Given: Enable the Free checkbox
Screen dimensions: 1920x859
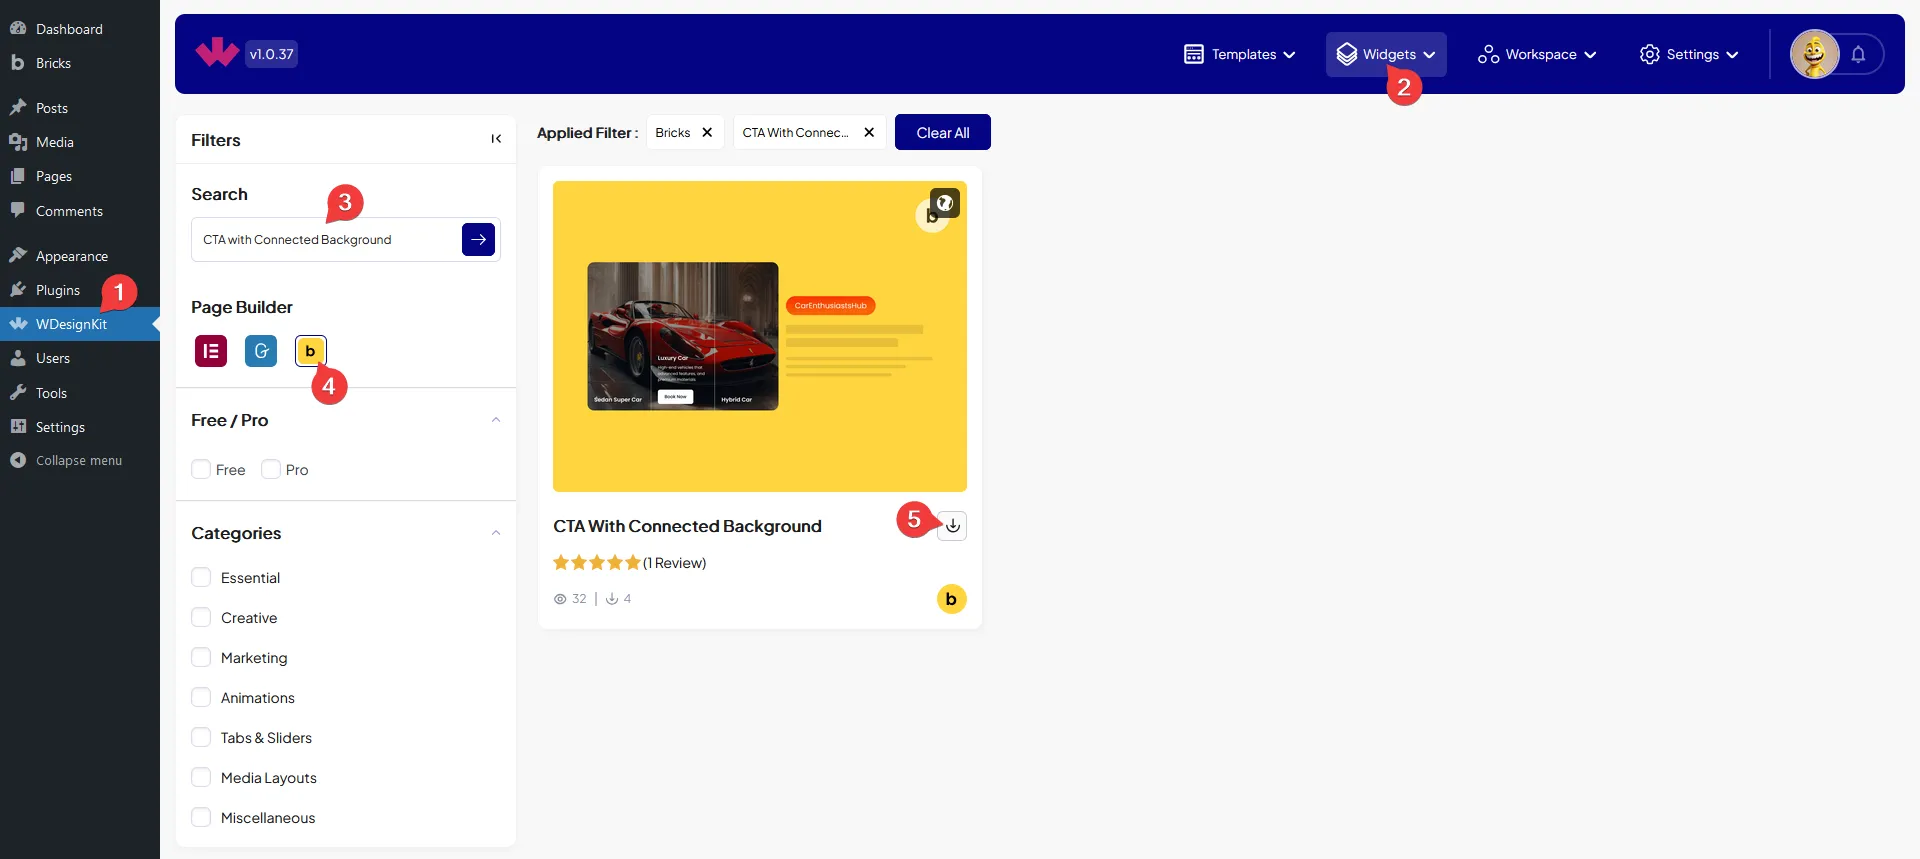Looking at the screenshot, I should click(x=201, y=470).
